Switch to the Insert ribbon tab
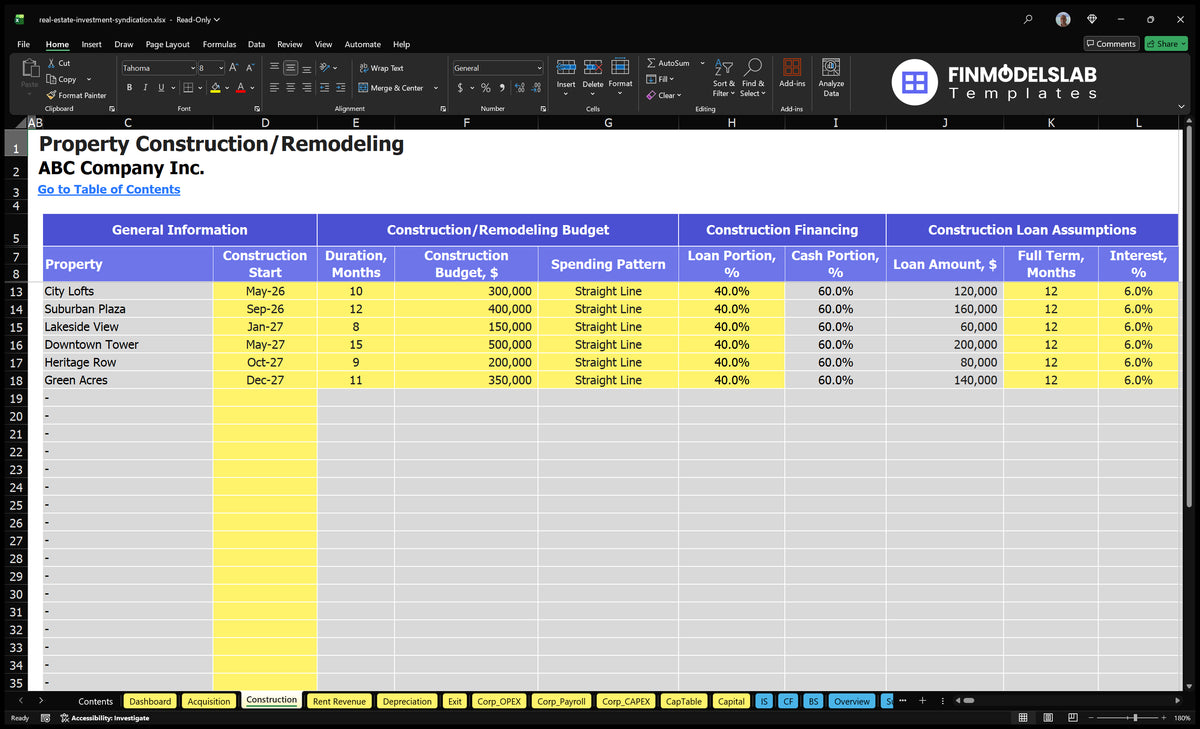This screenshot has width=1200, height=729. tap(91, 44)
